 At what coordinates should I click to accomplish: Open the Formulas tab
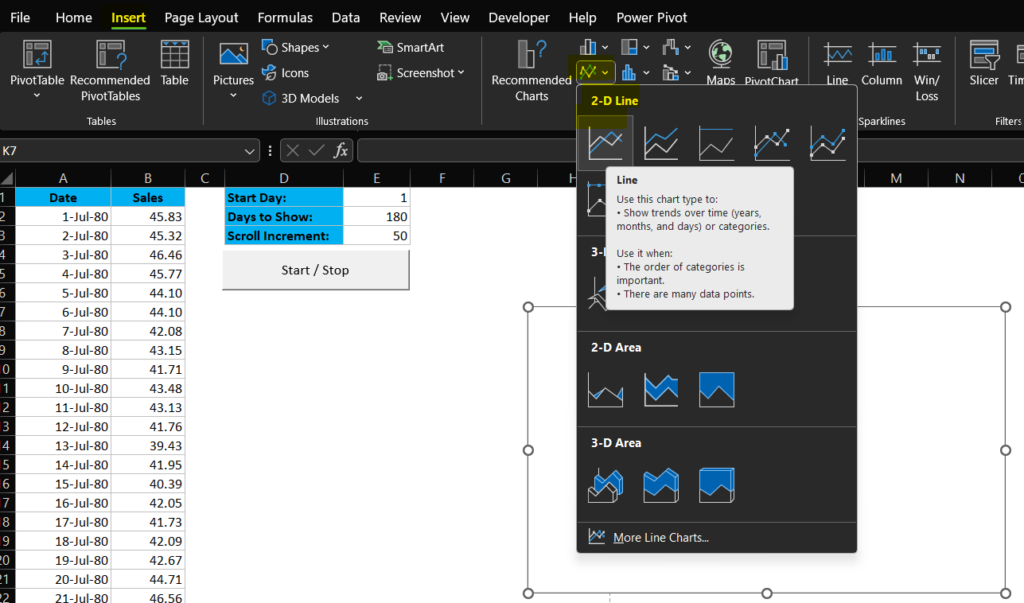tap(285, 18)
